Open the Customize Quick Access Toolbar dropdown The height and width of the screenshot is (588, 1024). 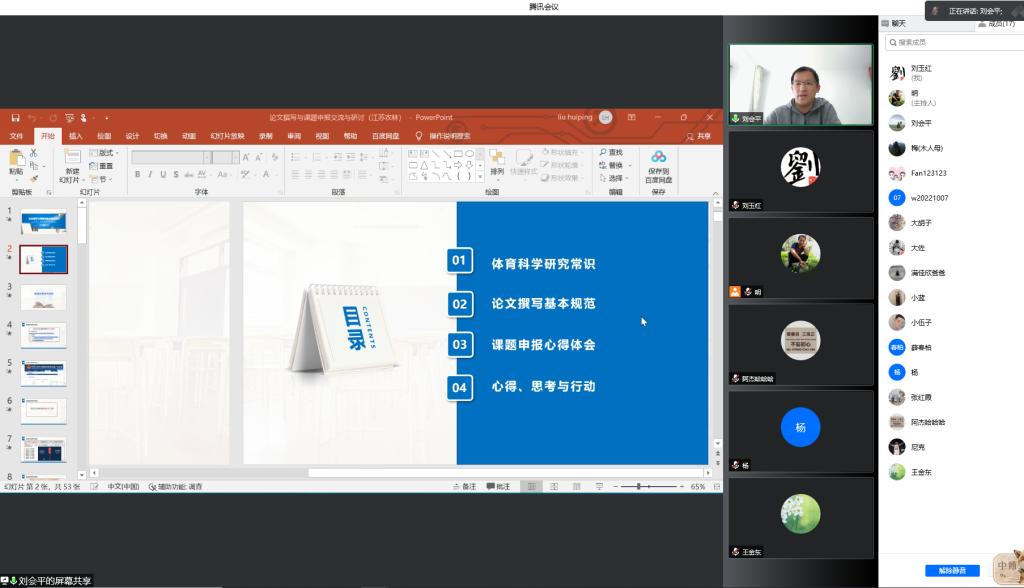[x=106, y=118]
